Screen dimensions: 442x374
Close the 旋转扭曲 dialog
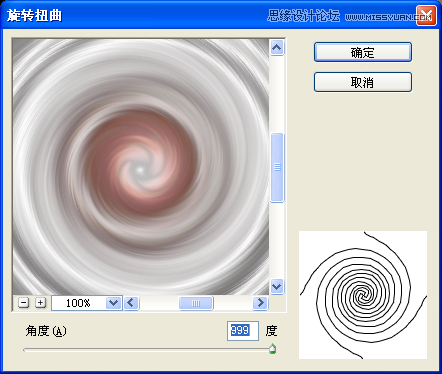pyautogui.click(x=426, y=15)
